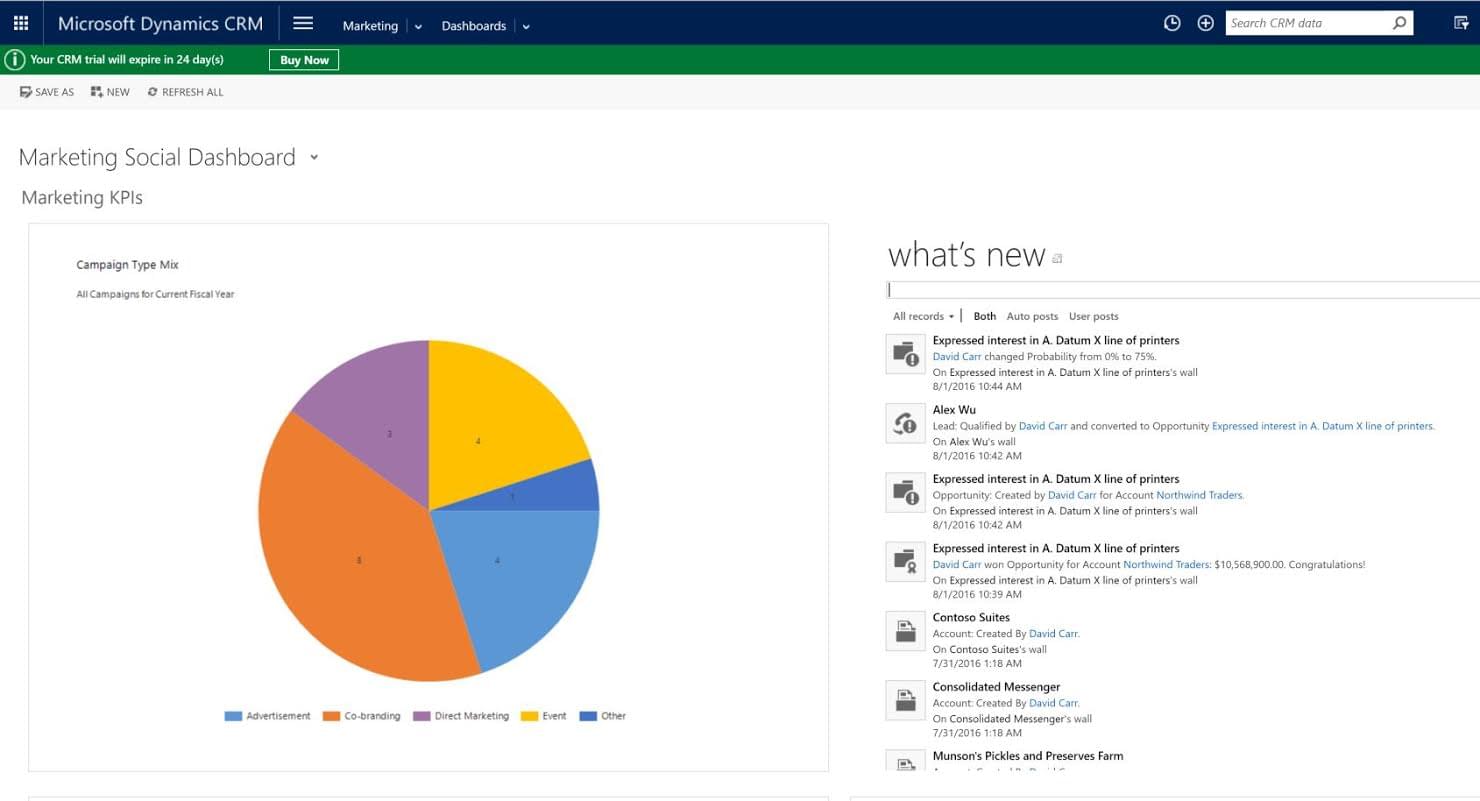Click the icon beside Opportunity Created post

tap(905, 493)
